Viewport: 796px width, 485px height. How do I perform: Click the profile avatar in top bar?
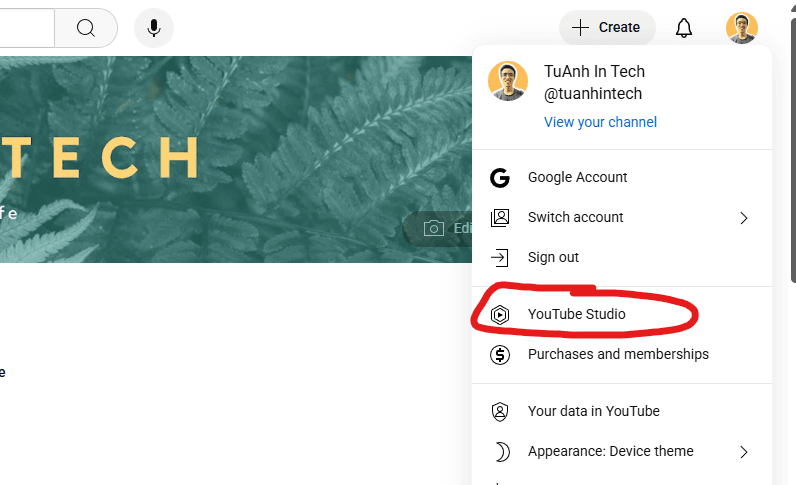tap(742, 27)
